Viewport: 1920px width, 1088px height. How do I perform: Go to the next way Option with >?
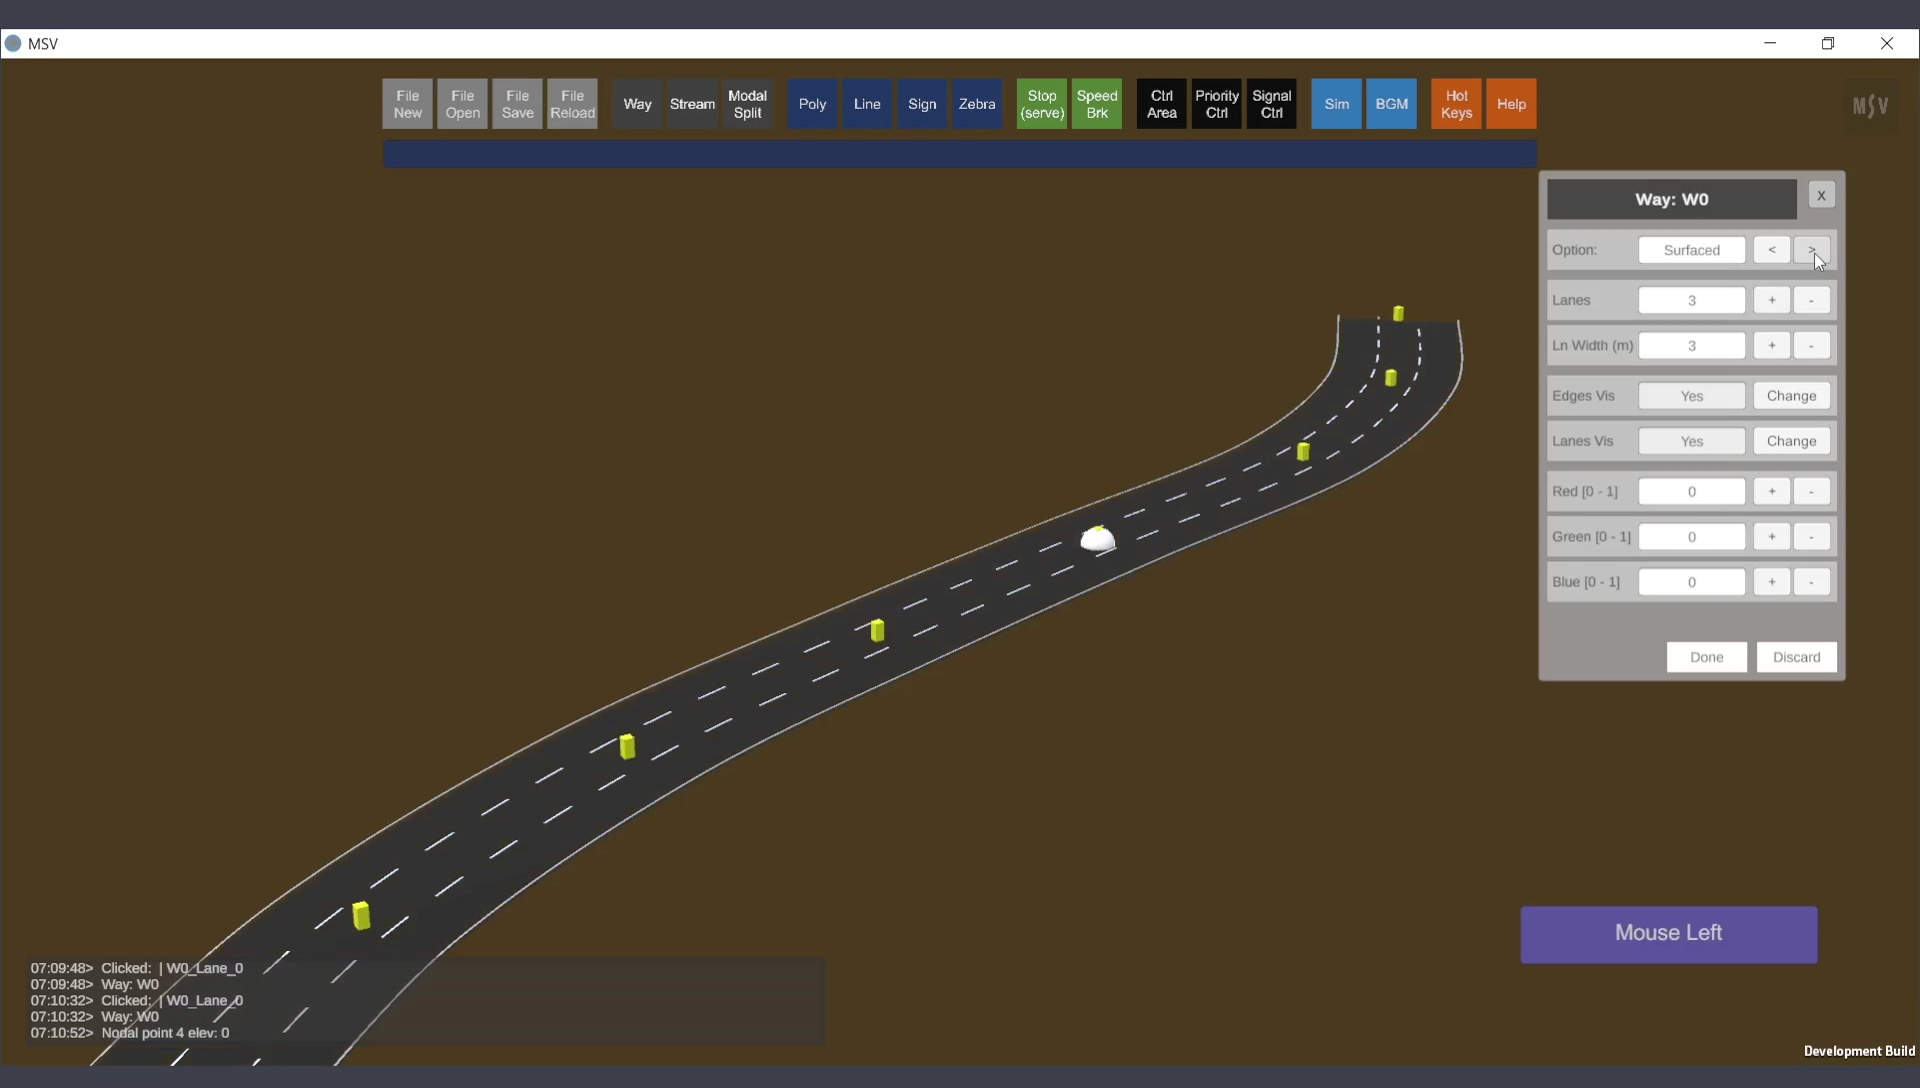[1811, 250]
